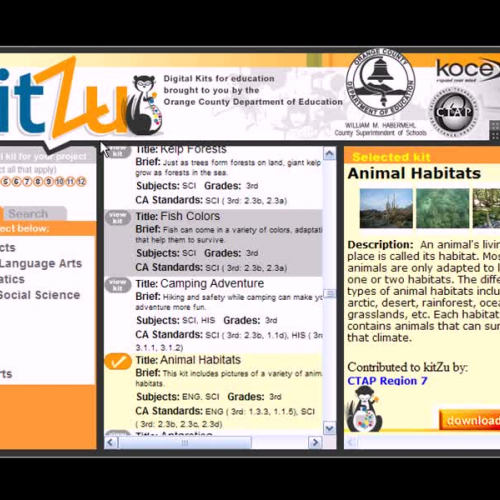Image resolution: width=500 pixels, height=500 pixels.
Task: Toggle the grade 9 circle filter
Action: tap(49, 182)
